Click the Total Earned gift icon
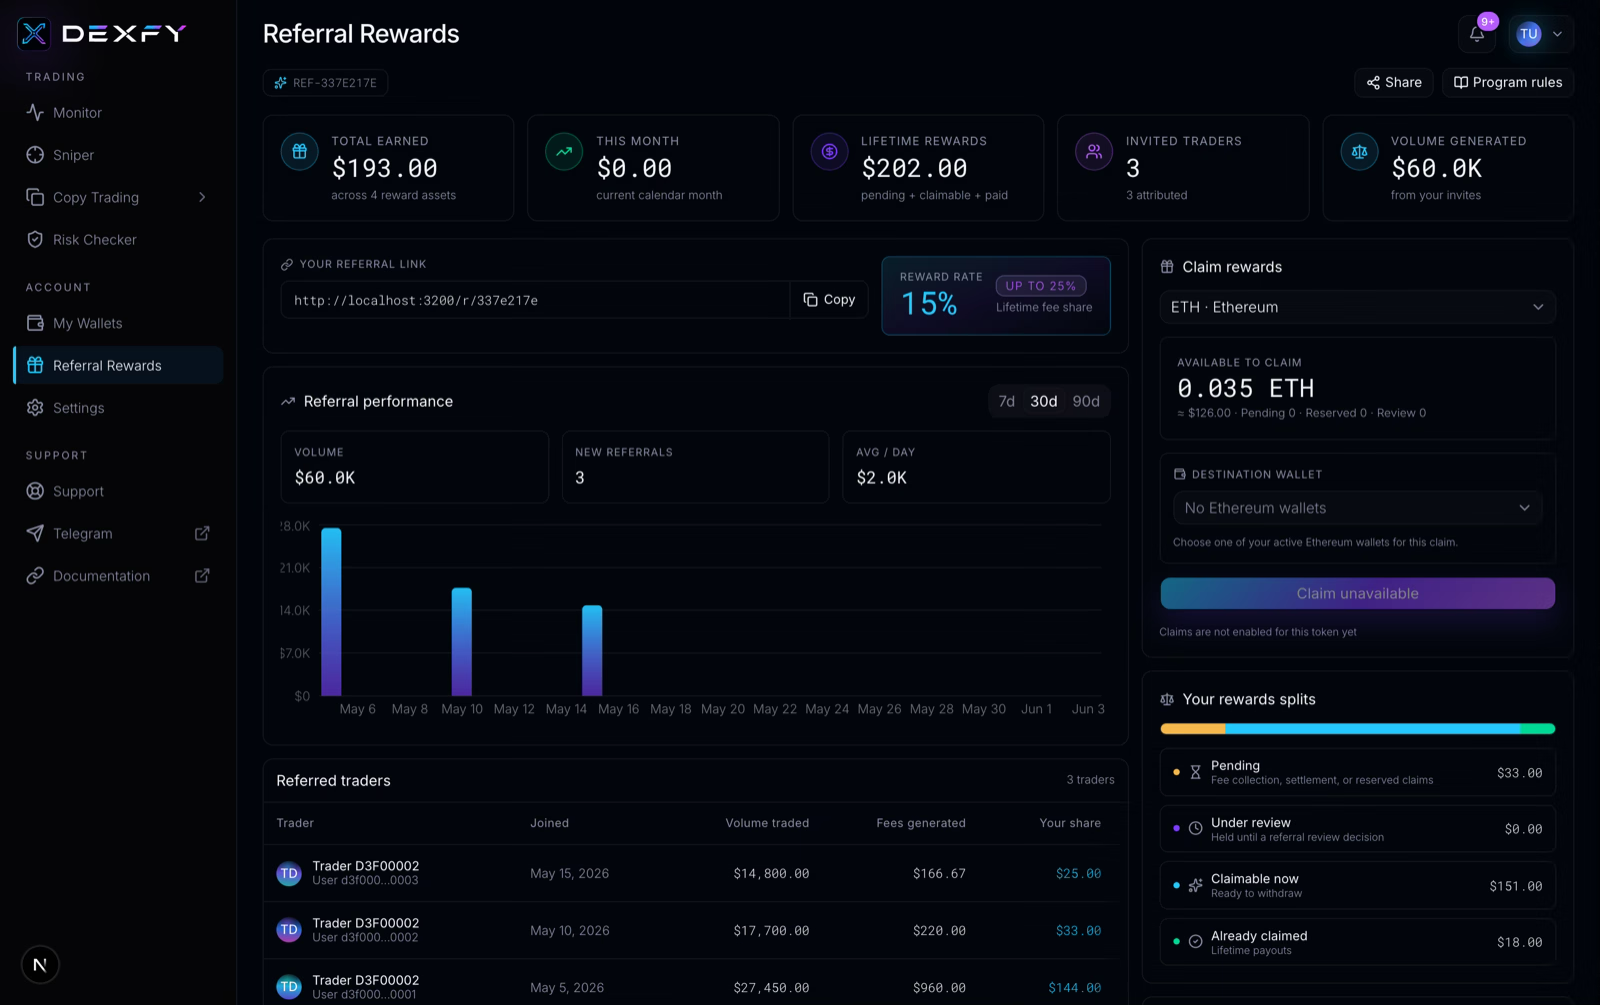The height and width of the screenshot is (1005, 1600). pyautogui.click(x=299, y=152)
